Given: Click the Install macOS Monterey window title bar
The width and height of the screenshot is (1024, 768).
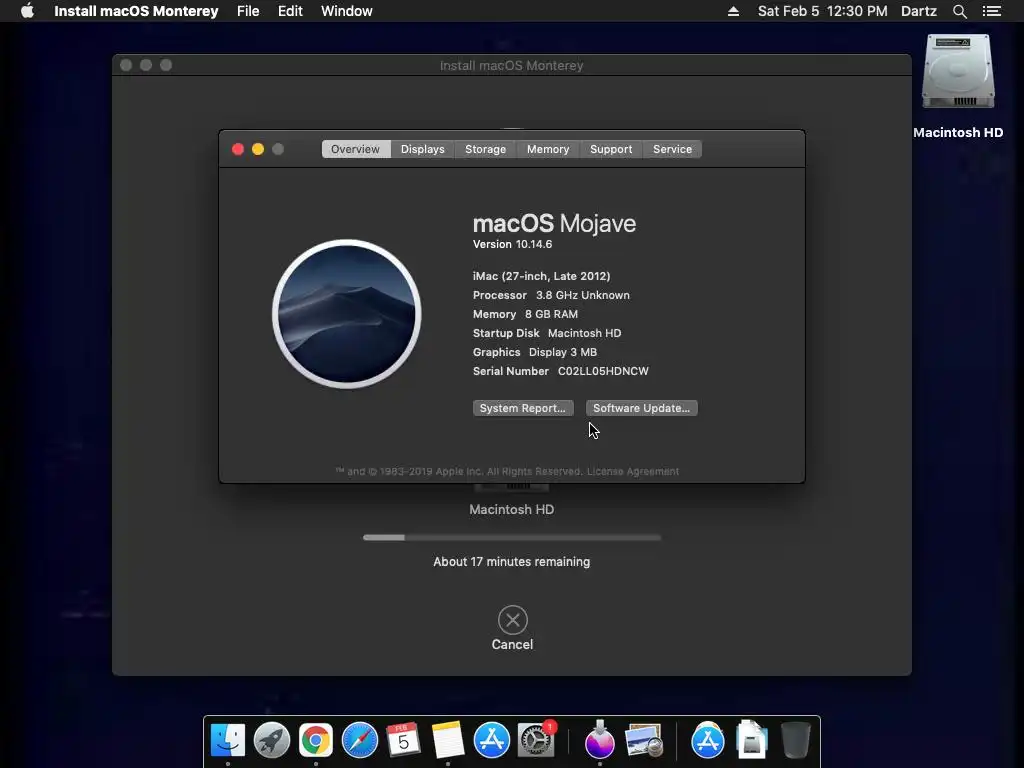Looking at the screenshot, I should [x=512, y=65].
